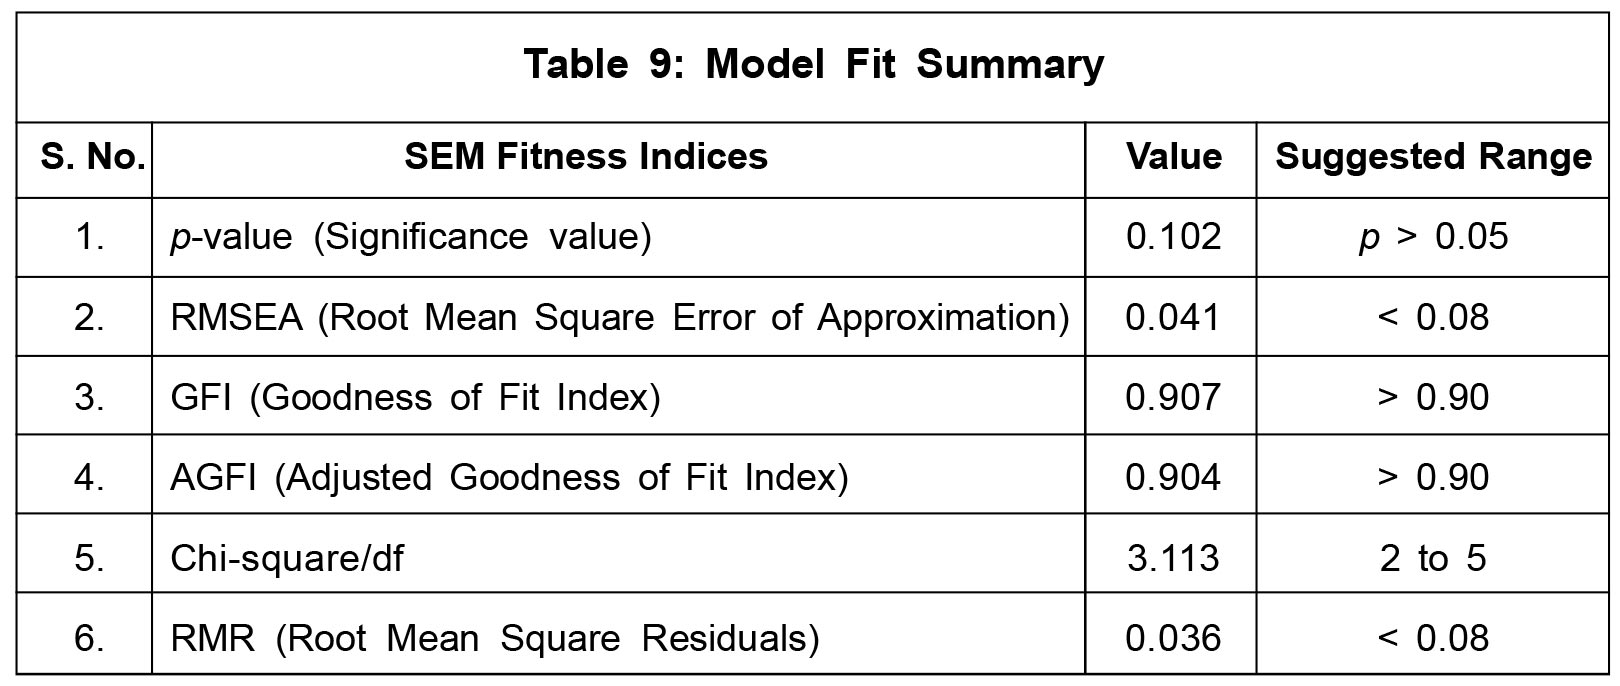Select the Chi-square/df value 3.113
The height and width of the screenshot is (686, 1620).
click(1173, 557)
